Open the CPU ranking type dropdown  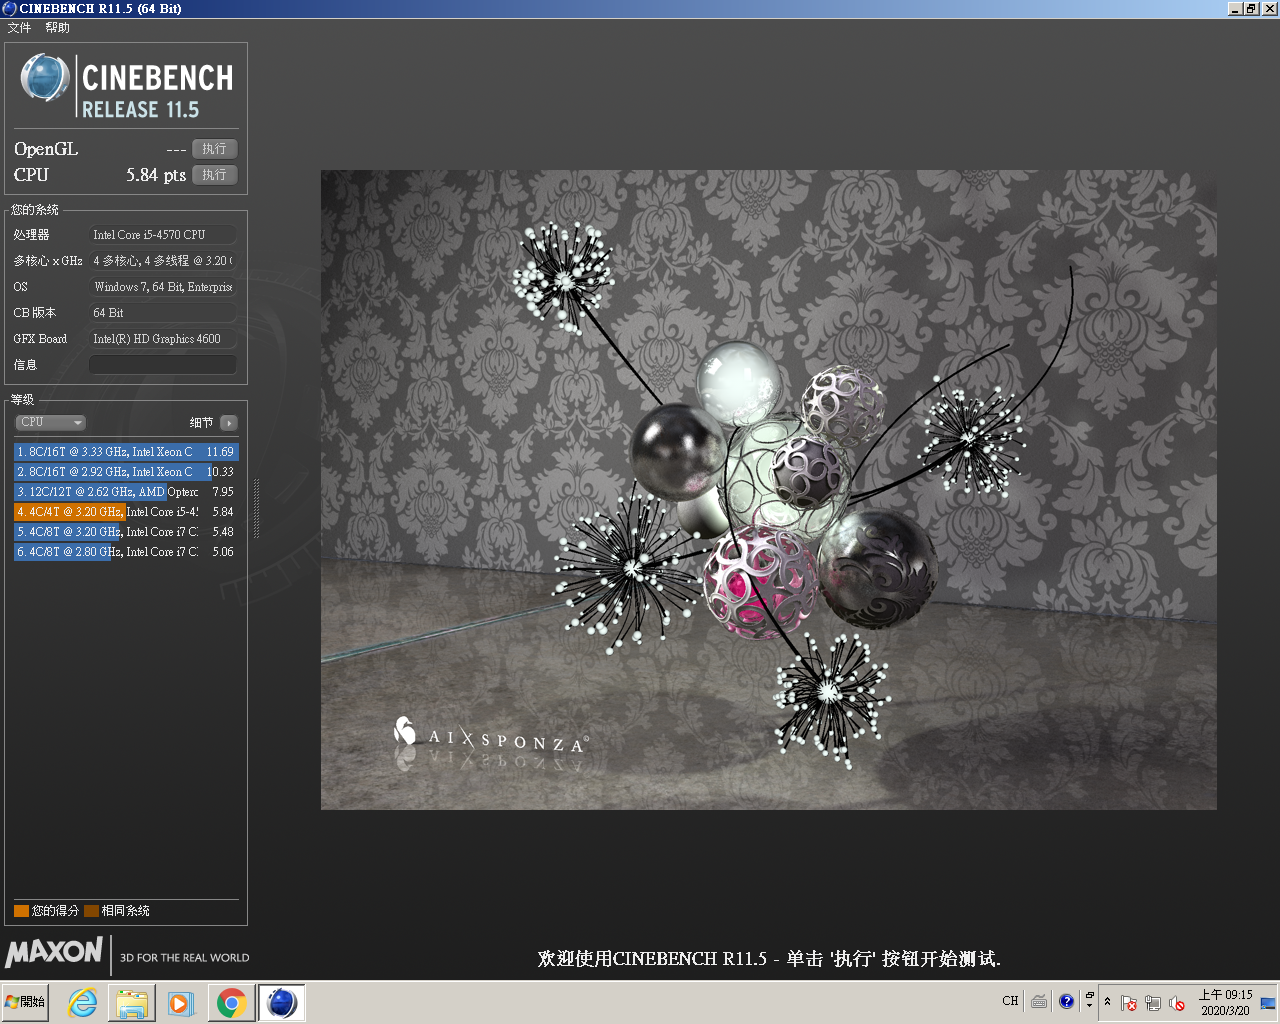coord(51,423)
